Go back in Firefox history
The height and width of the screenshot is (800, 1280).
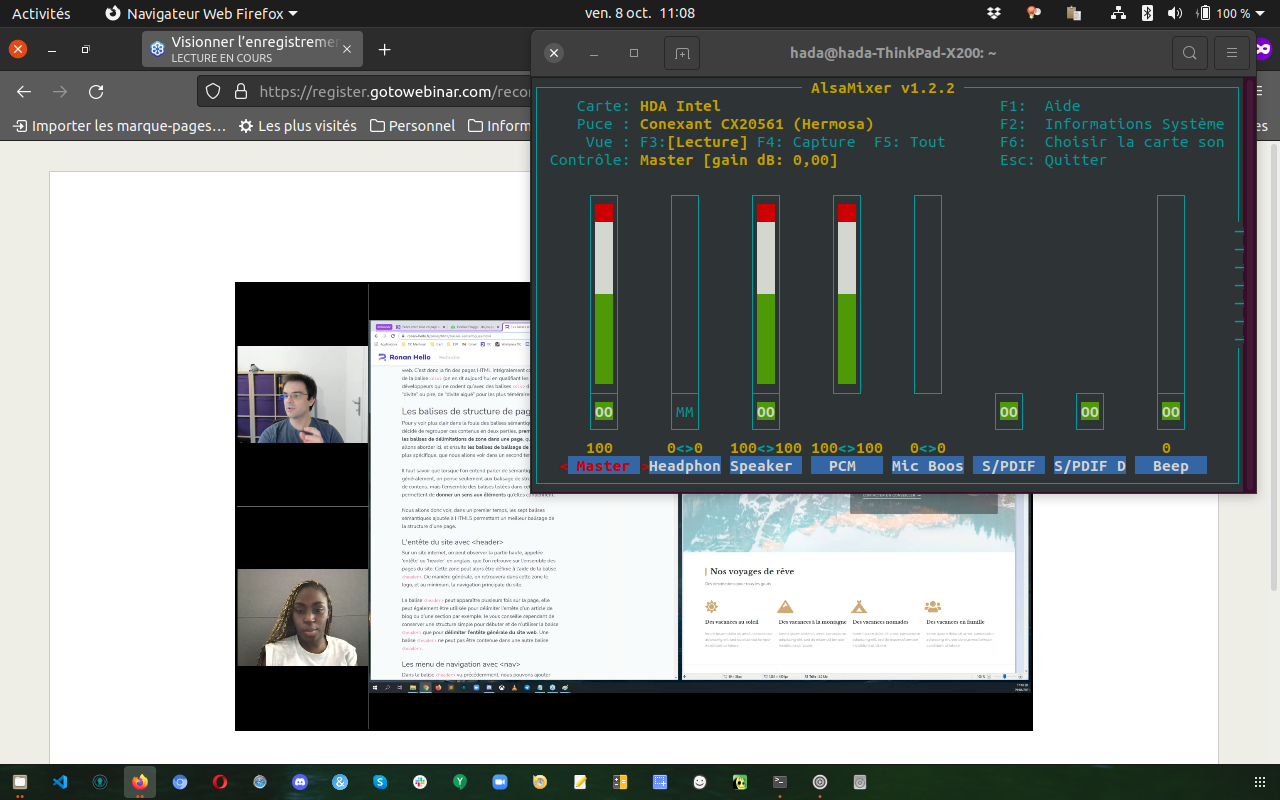(24, 91)
